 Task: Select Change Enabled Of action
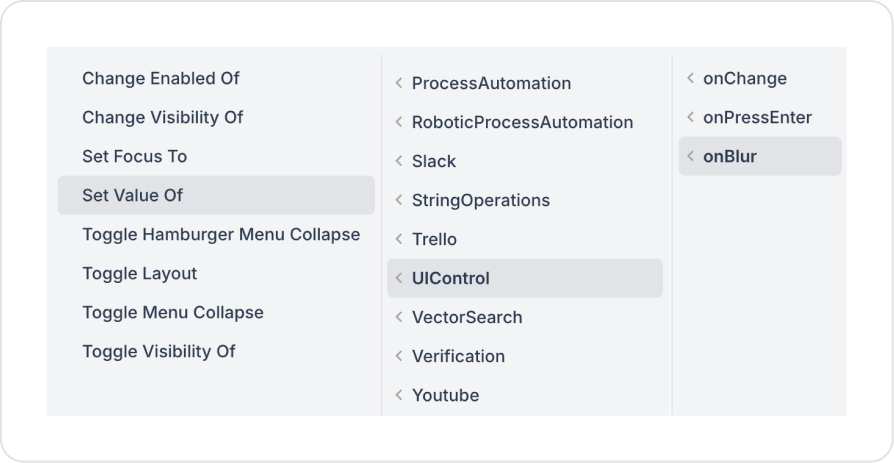[161, 79]
